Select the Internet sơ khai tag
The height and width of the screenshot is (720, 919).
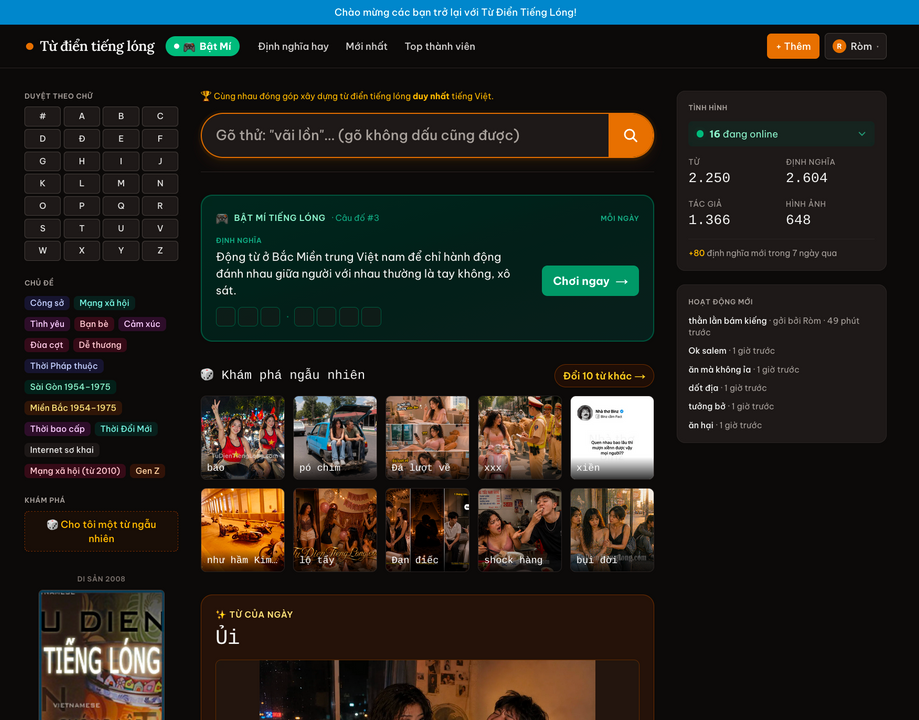tap(62, 450)
